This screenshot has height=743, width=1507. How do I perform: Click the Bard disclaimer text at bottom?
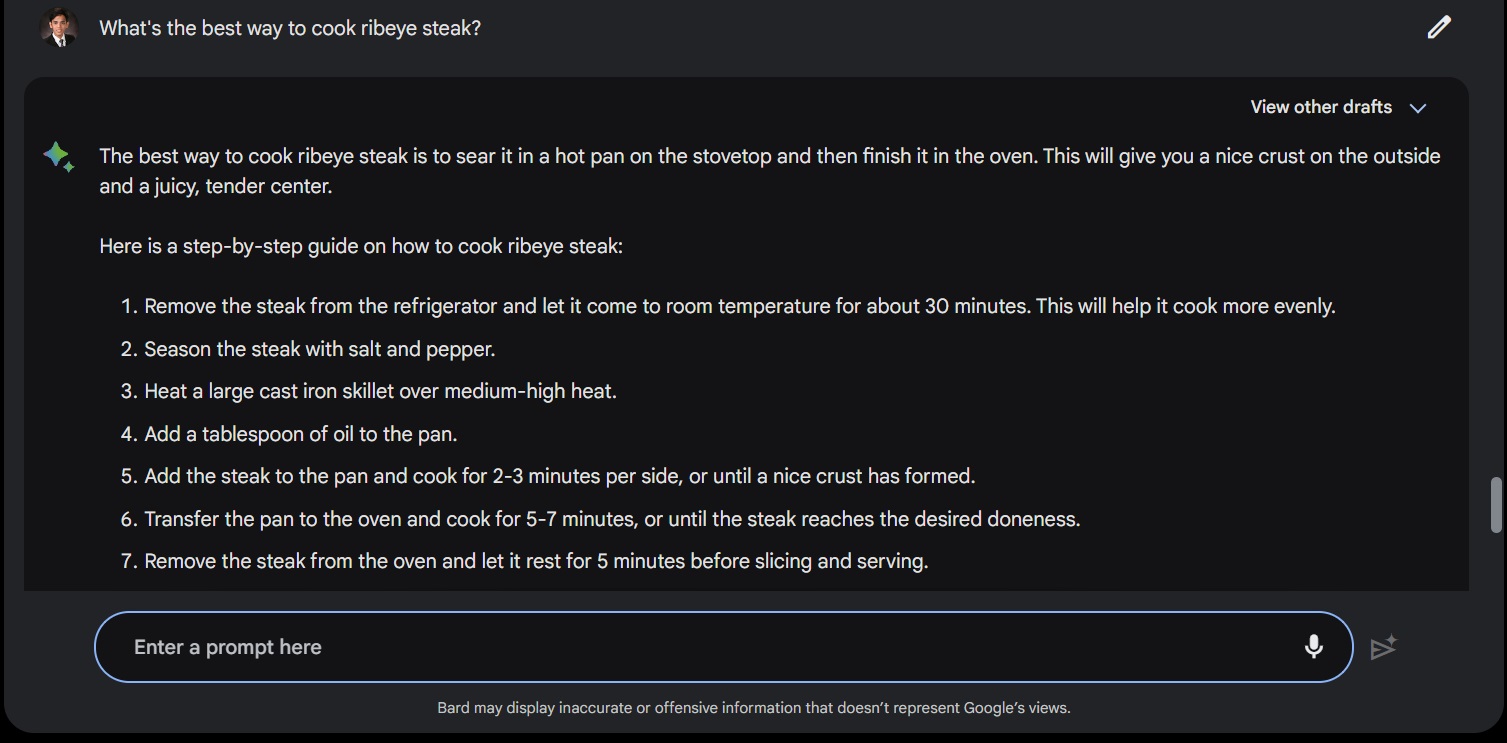pyautogui.click(x=753, y=708)
